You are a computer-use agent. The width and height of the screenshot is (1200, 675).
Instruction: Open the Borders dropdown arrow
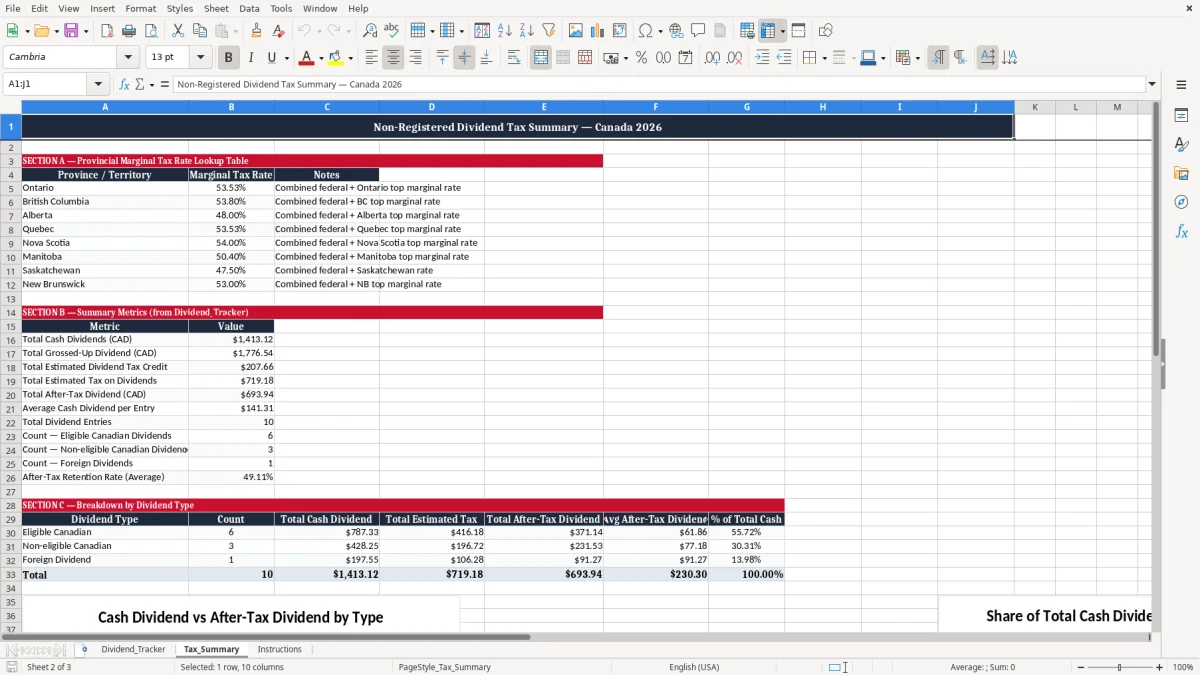pyautogui.click(x=824, y=58)
